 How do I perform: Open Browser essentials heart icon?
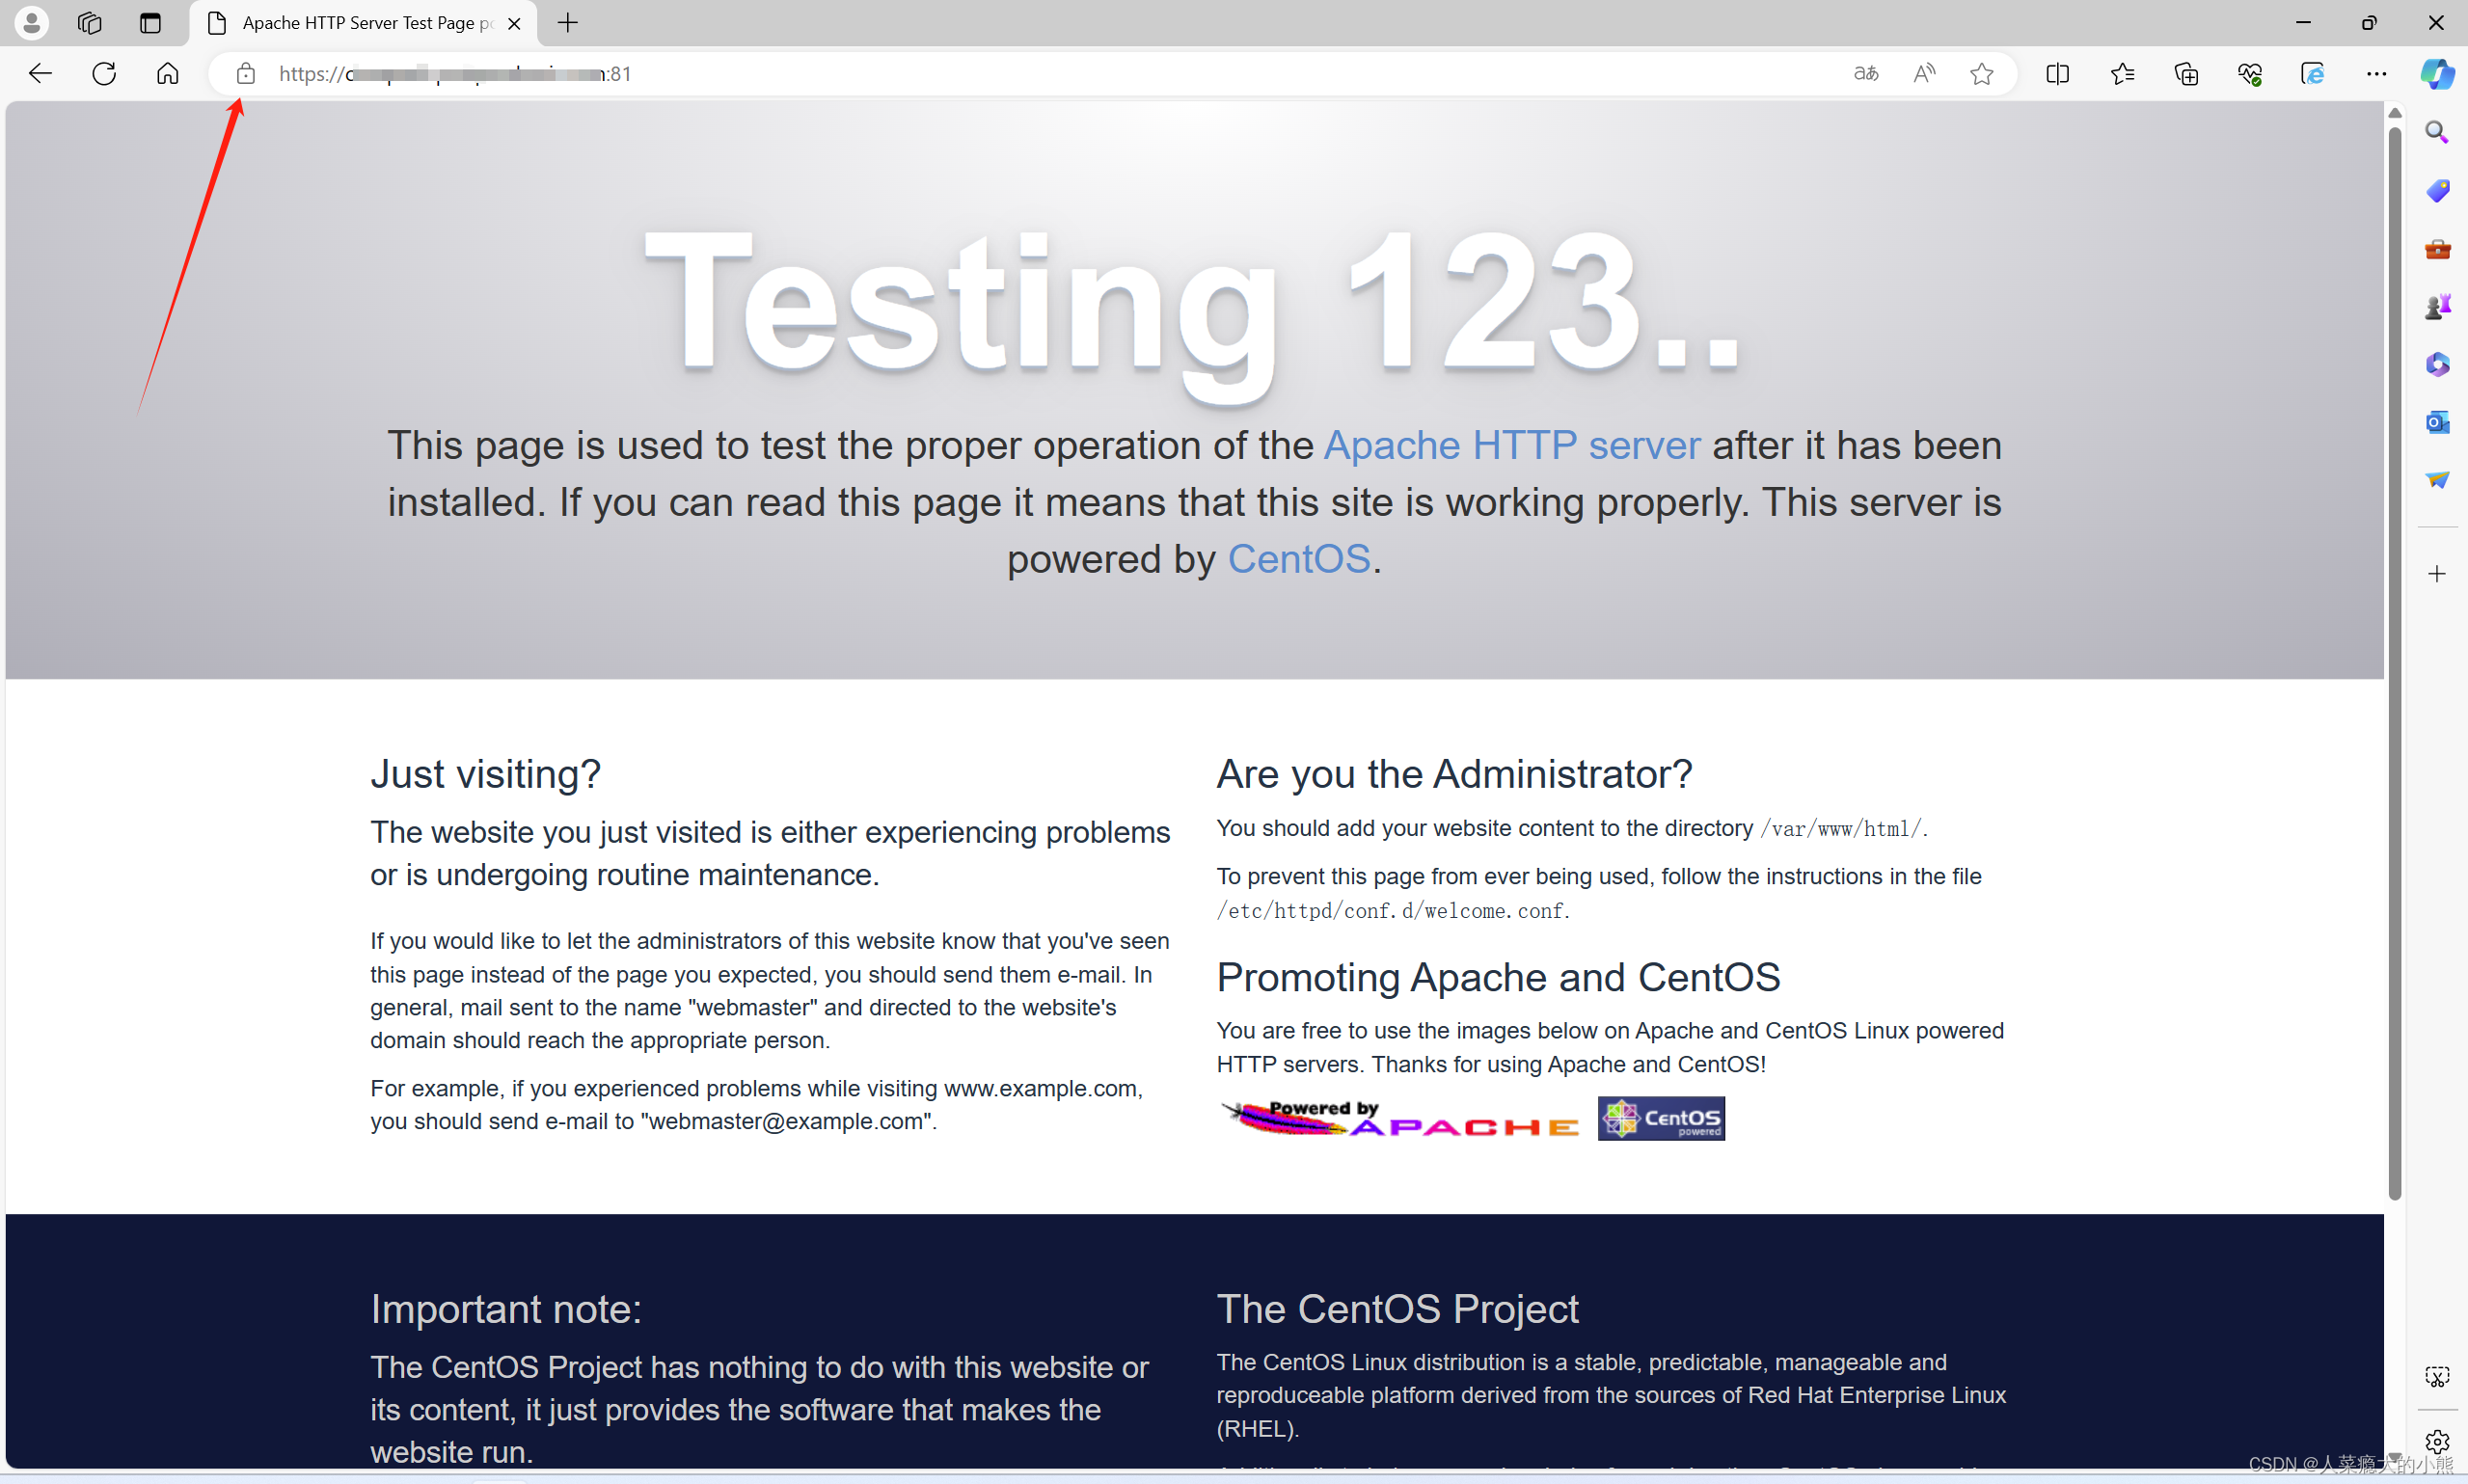coord(2250,74)
